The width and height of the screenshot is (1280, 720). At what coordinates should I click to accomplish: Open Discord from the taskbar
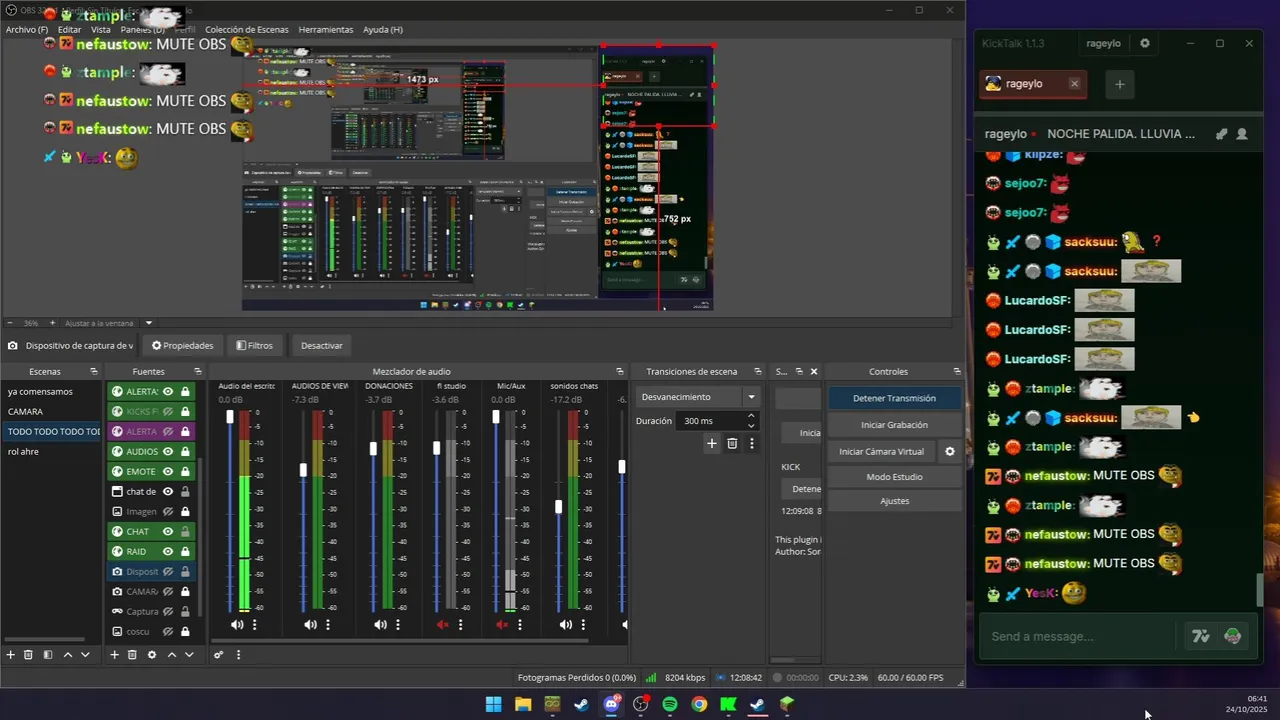coord(611,704)
